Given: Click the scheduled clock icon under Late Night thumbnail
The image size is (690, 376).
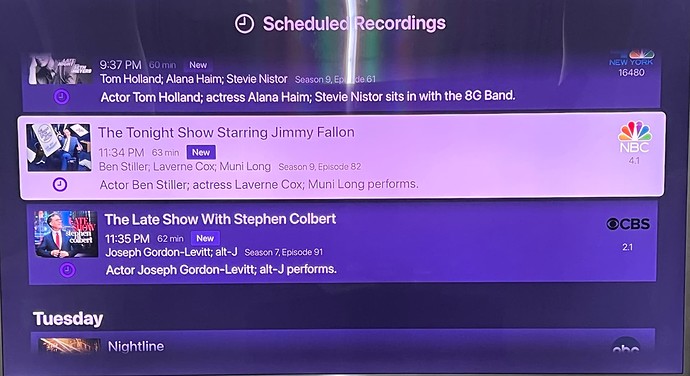Looking at the screenshot, I should tap(62, 96).
